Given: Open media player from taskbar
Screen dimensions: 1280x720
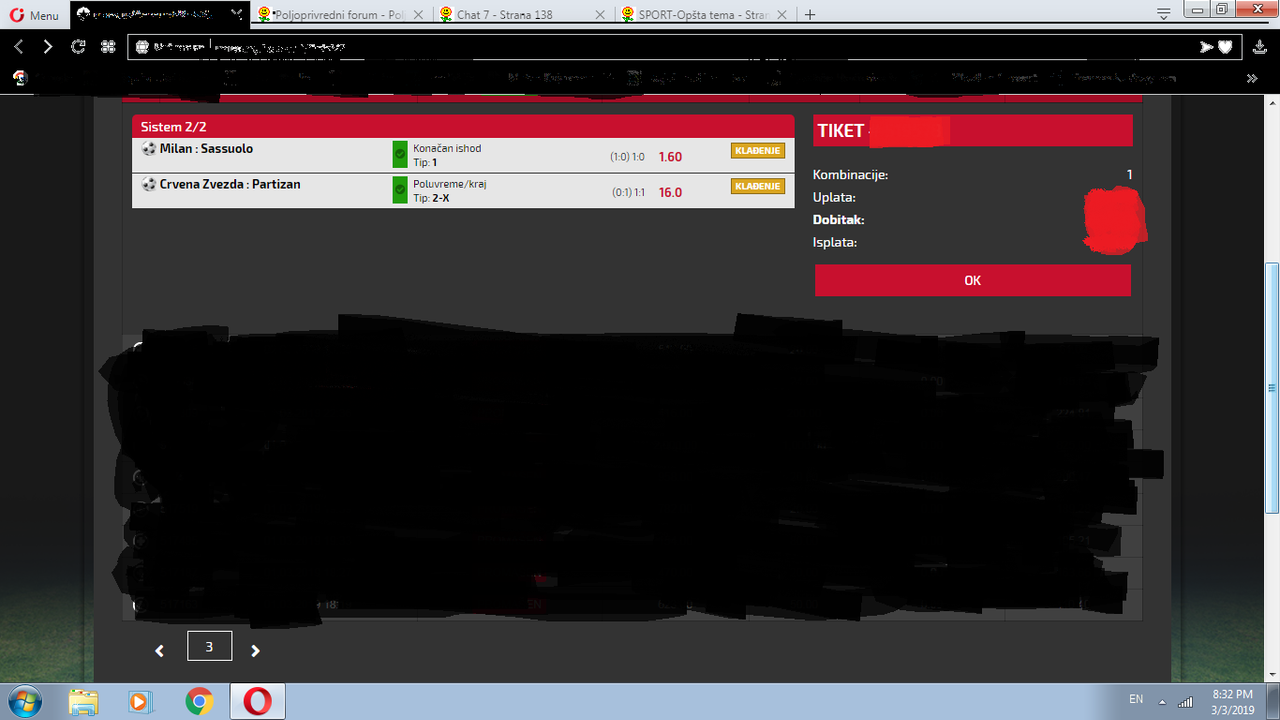Looking at the screenshot, I should point(141,702).
